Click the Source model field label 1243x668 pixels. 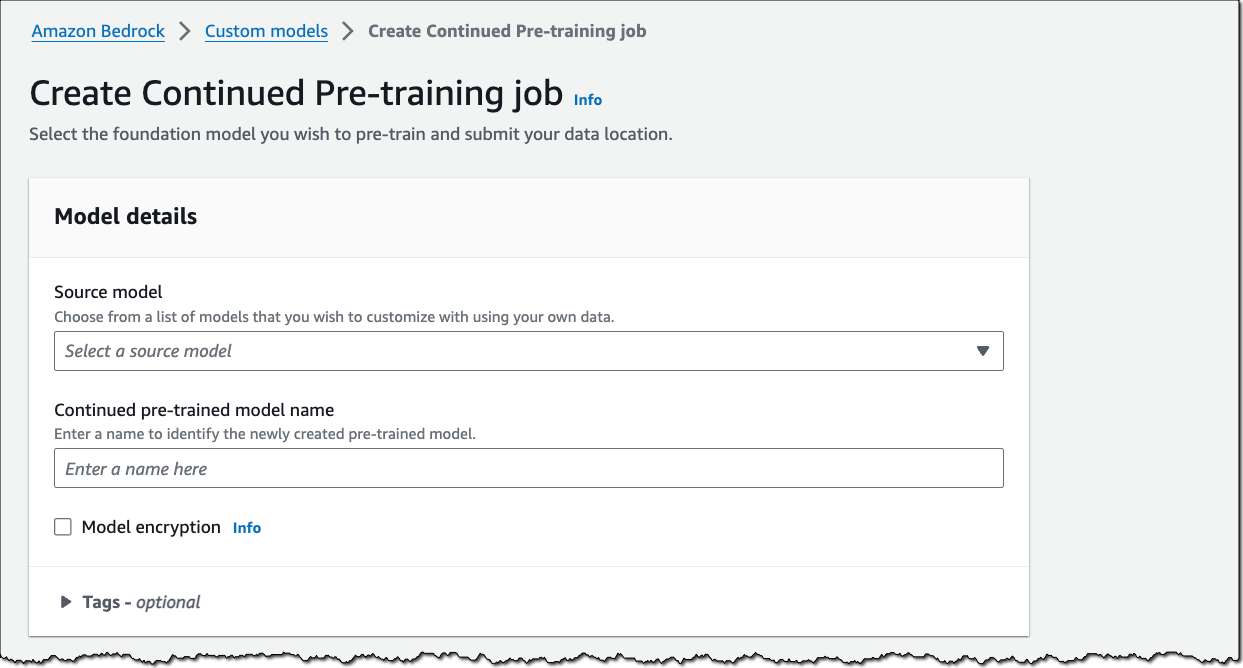108,292
